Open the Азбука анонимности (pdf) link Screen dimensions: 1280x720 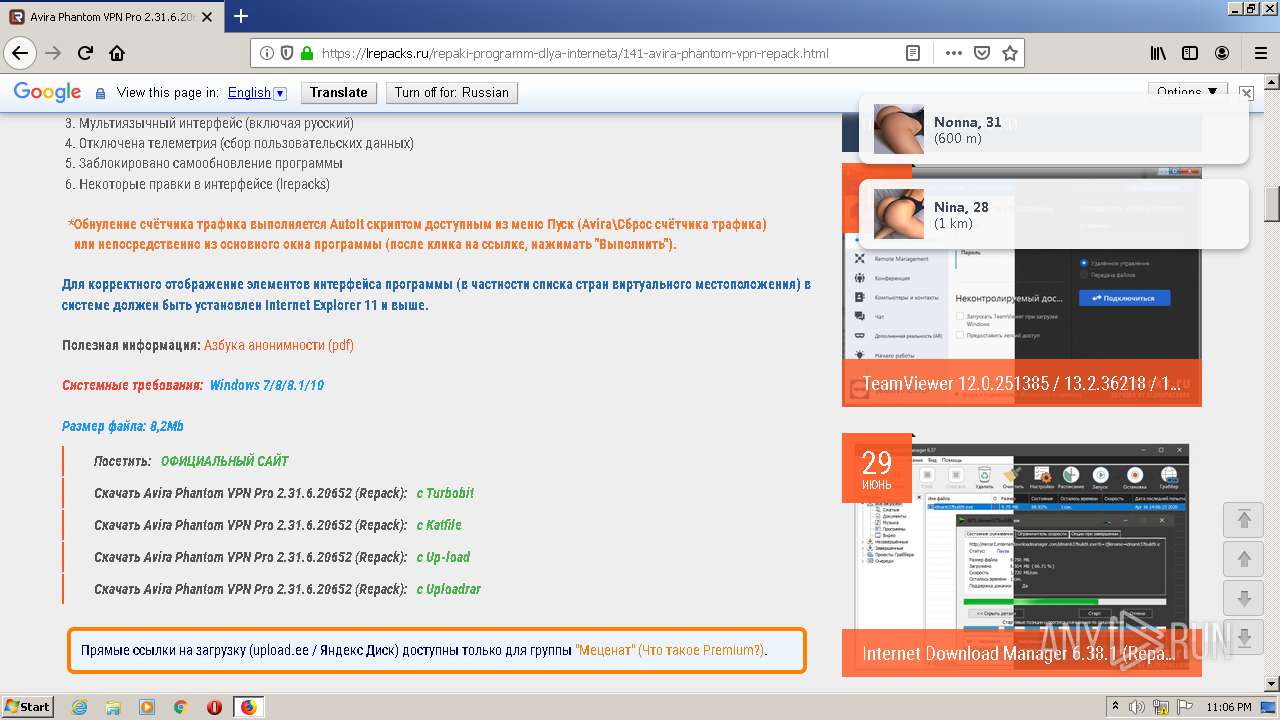click(x=279, y=345)
